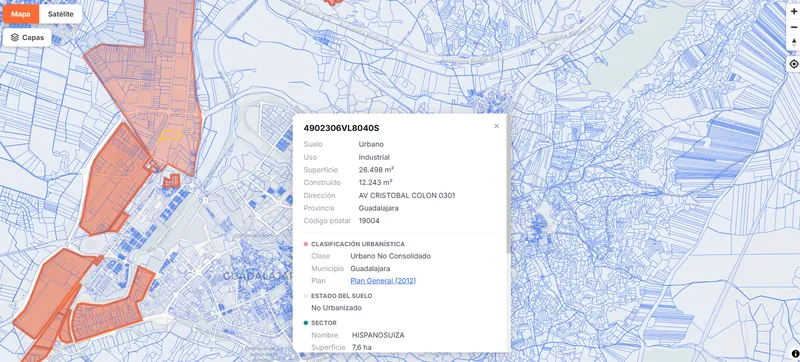Click Guadalajara in the Municipio row
This screenshot has height=362, width=800.
[x=370, y=268]
